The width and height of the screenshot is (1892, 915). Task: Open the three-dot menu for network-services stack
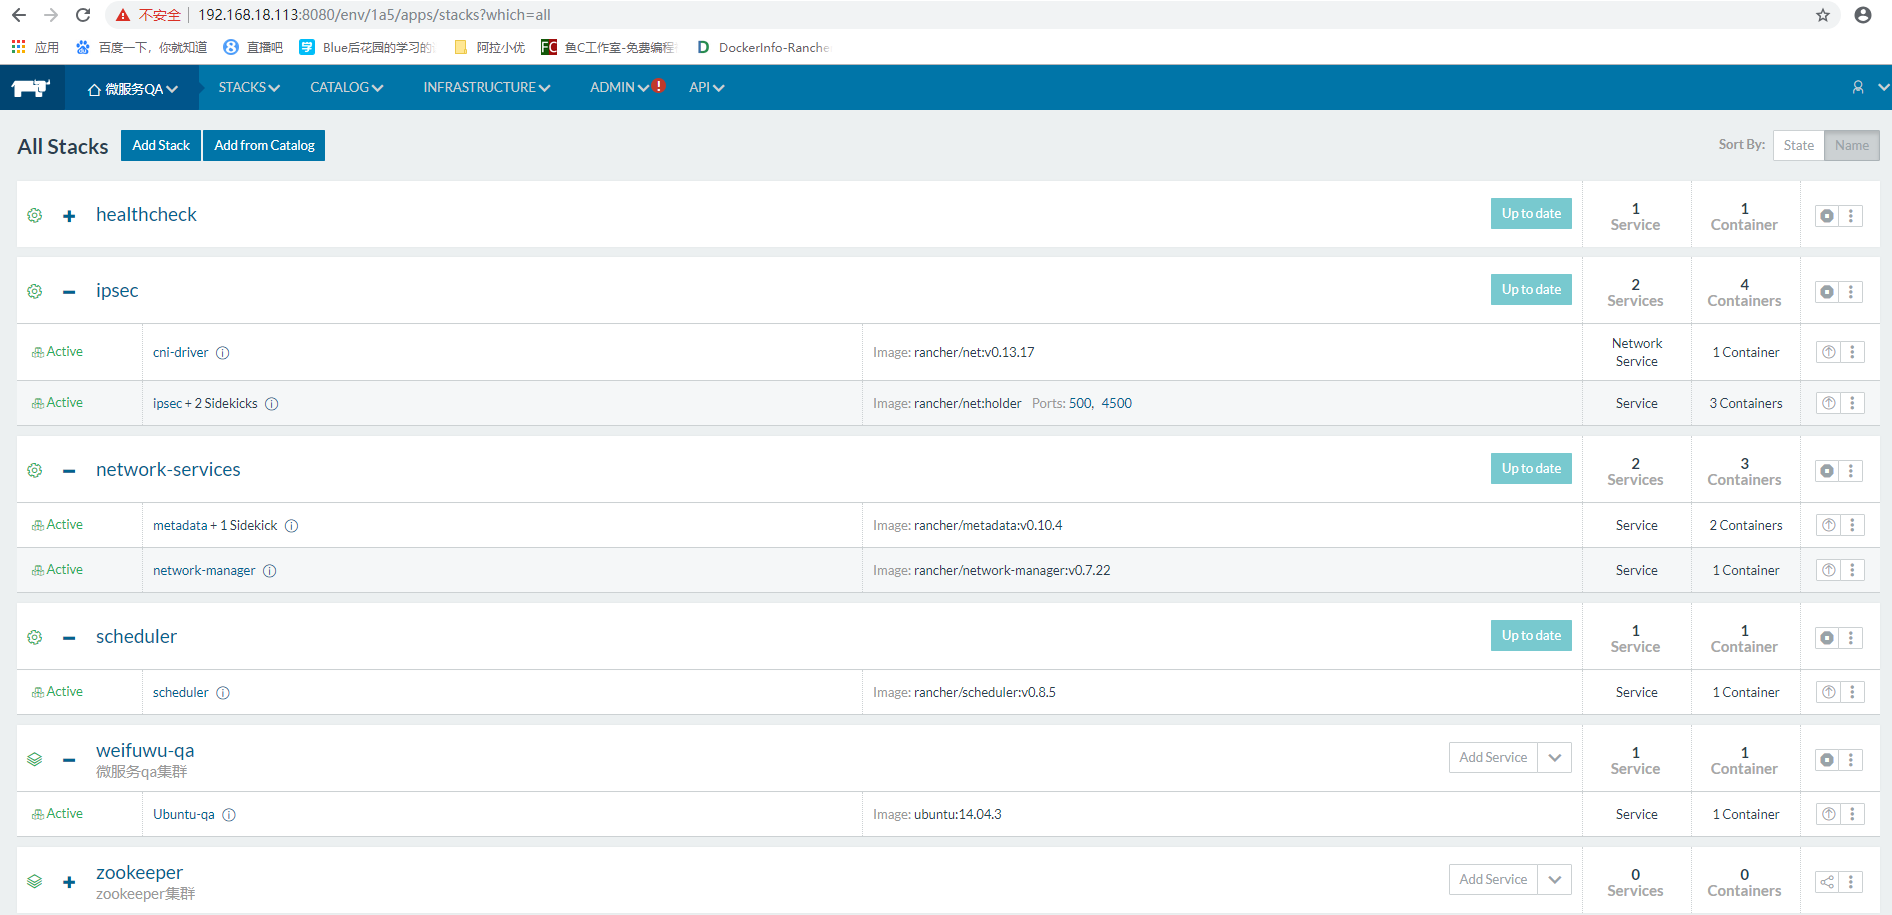tap(1852, 470)
